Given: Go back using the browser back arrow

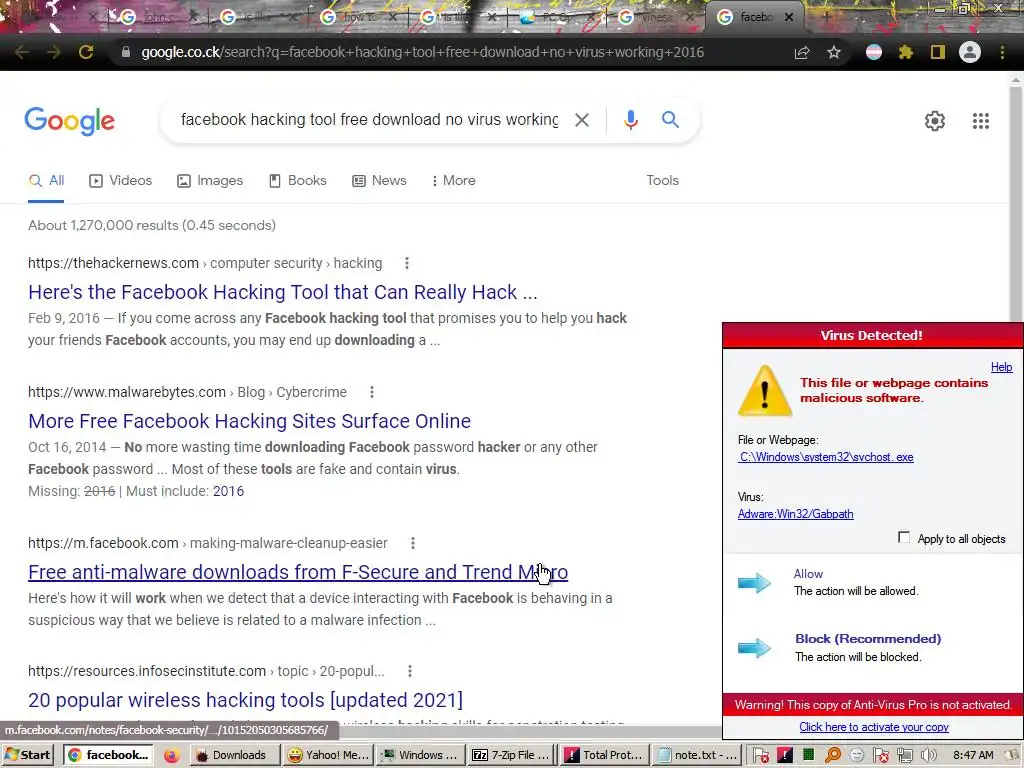Looking at the screenshot, I should [22, 52].
